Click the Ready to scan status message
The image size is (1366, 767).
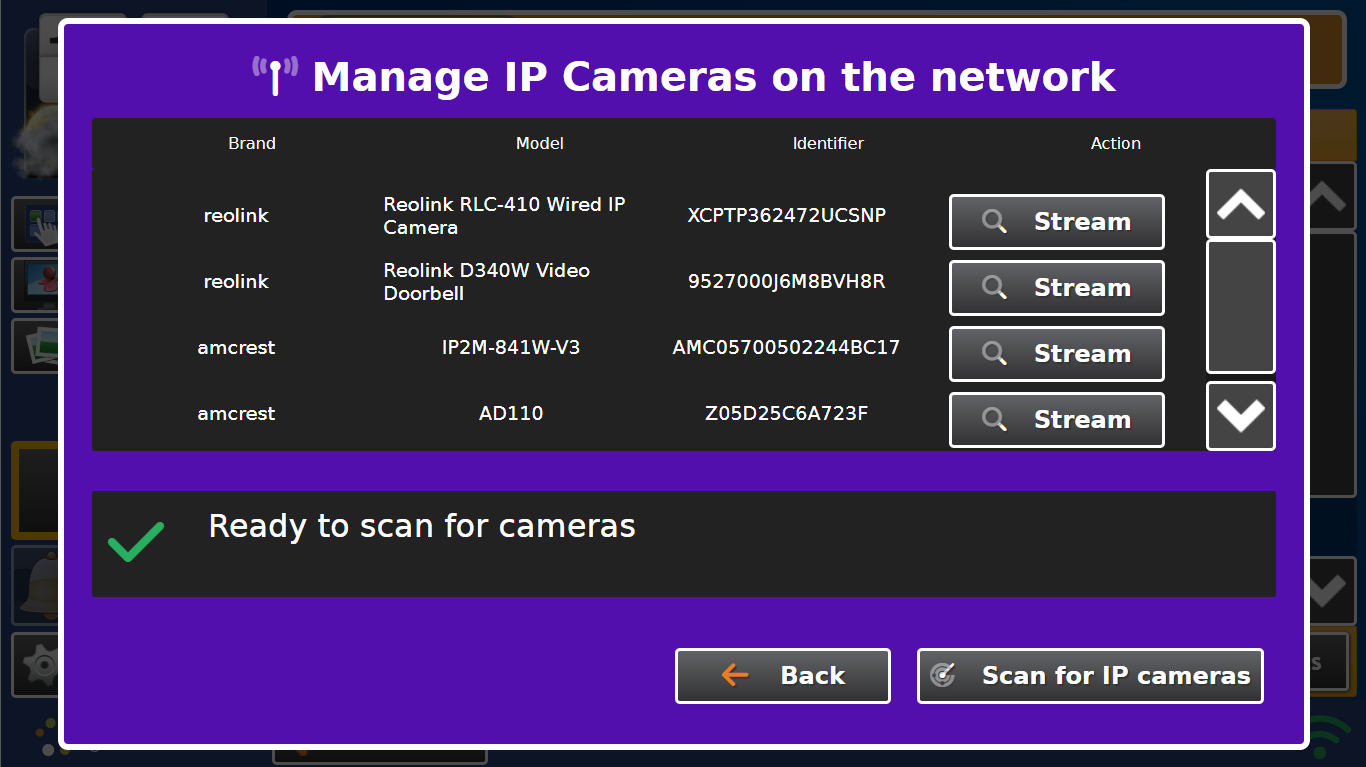(x=421, y=527)
